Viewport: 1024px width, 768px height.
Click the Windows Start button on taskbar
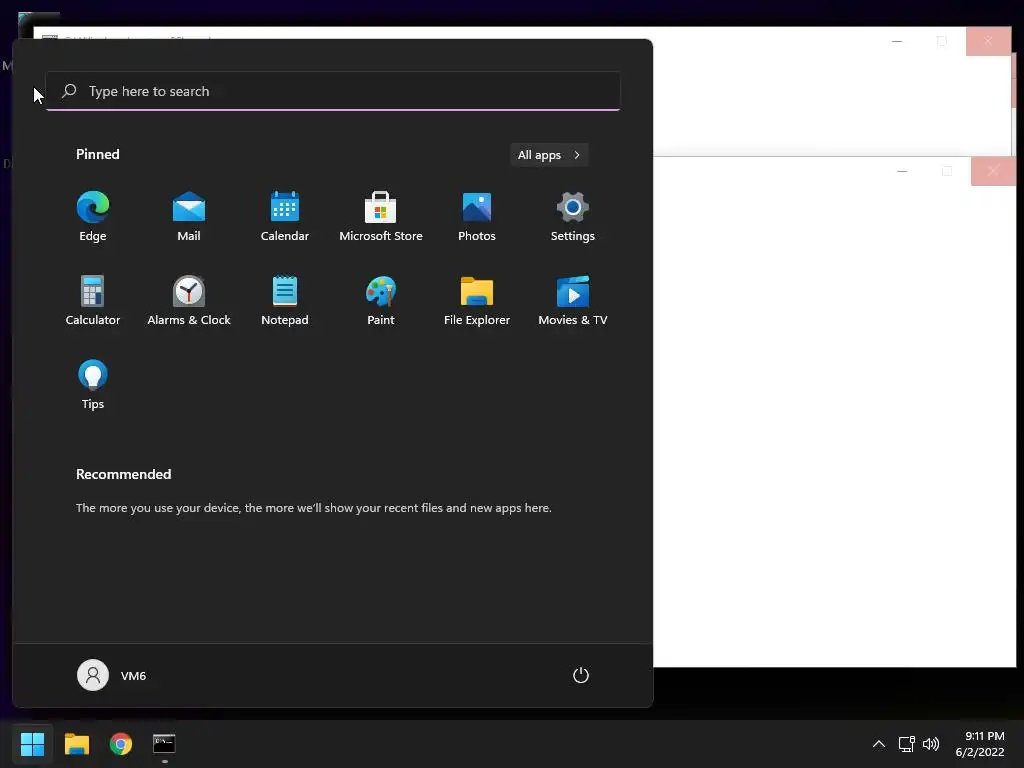click(32, 744)
